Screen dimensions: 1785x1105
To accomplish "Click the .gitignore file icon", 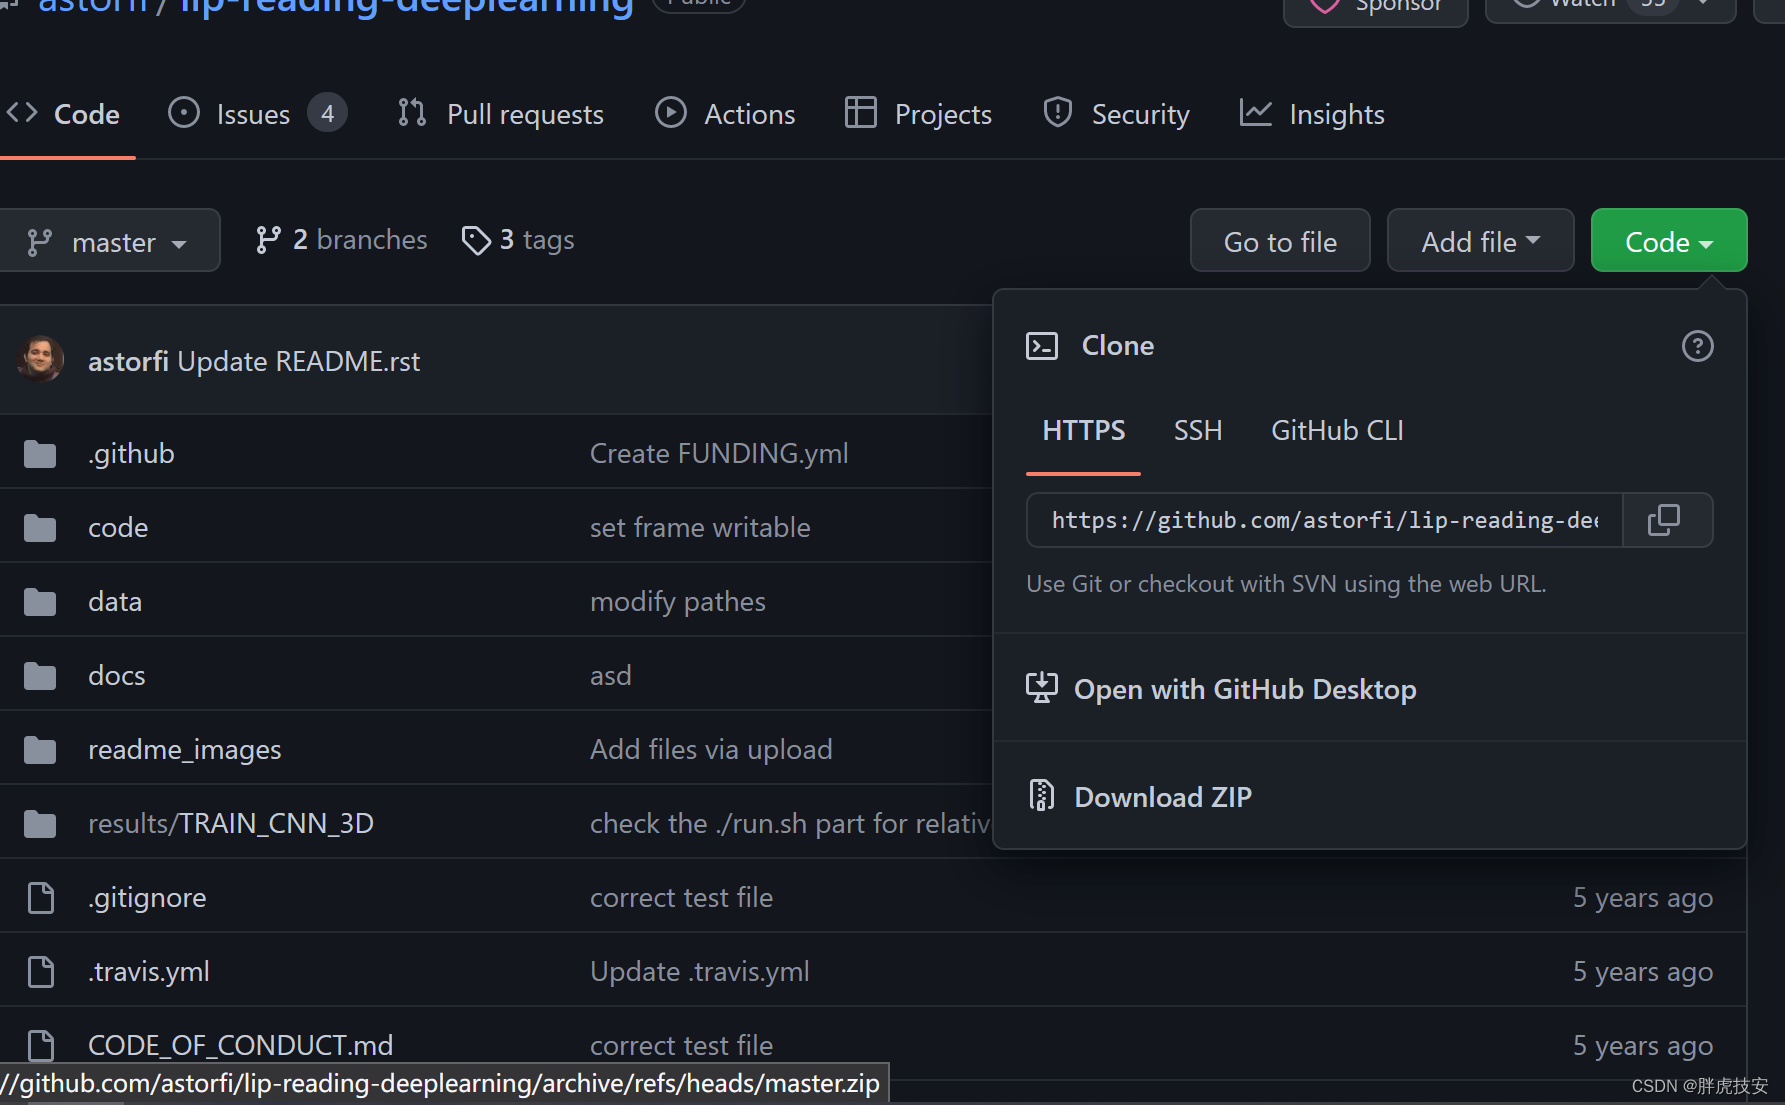I will tap(41, 898).
